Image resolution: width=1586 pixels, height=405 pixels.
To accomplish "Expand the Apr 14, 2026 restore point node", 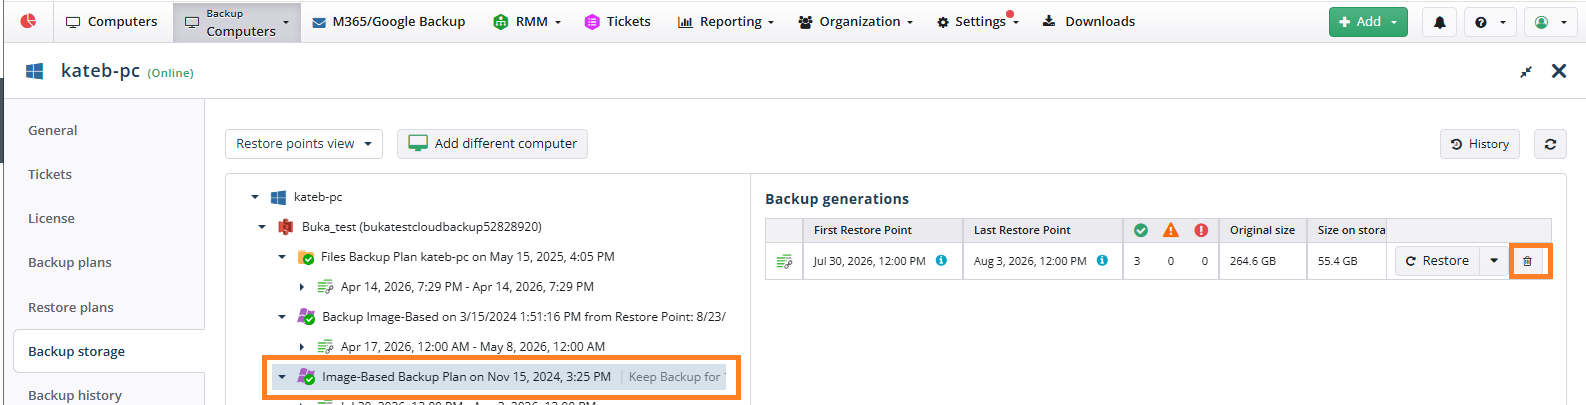I will 302,287.
